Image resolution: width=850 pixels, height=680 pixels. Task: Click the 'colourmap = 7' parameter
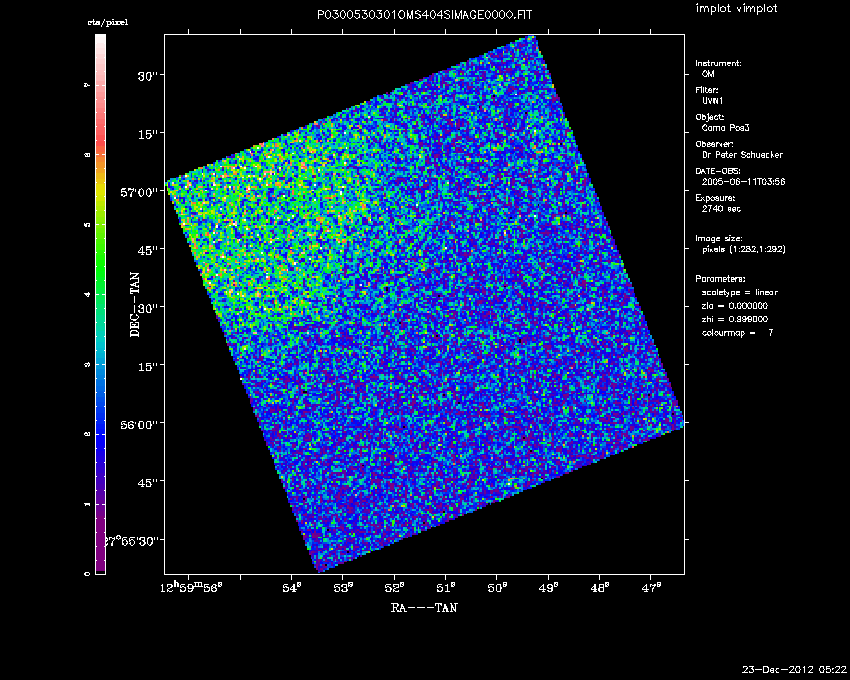tap(737, 333)
